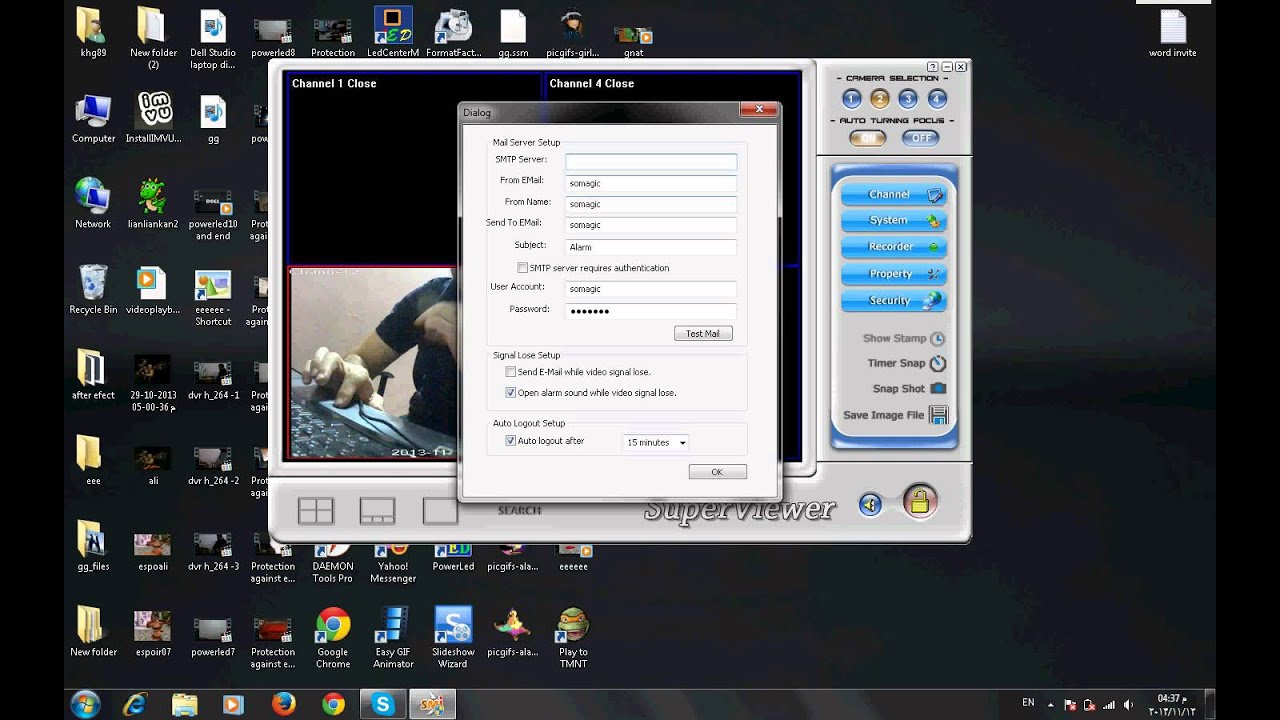Image resolution: width=1280 pixels, height=720 pixels.
Task: Click the Subject field containing Alarm
Action: pyautogui.click(x=651, y=247)
